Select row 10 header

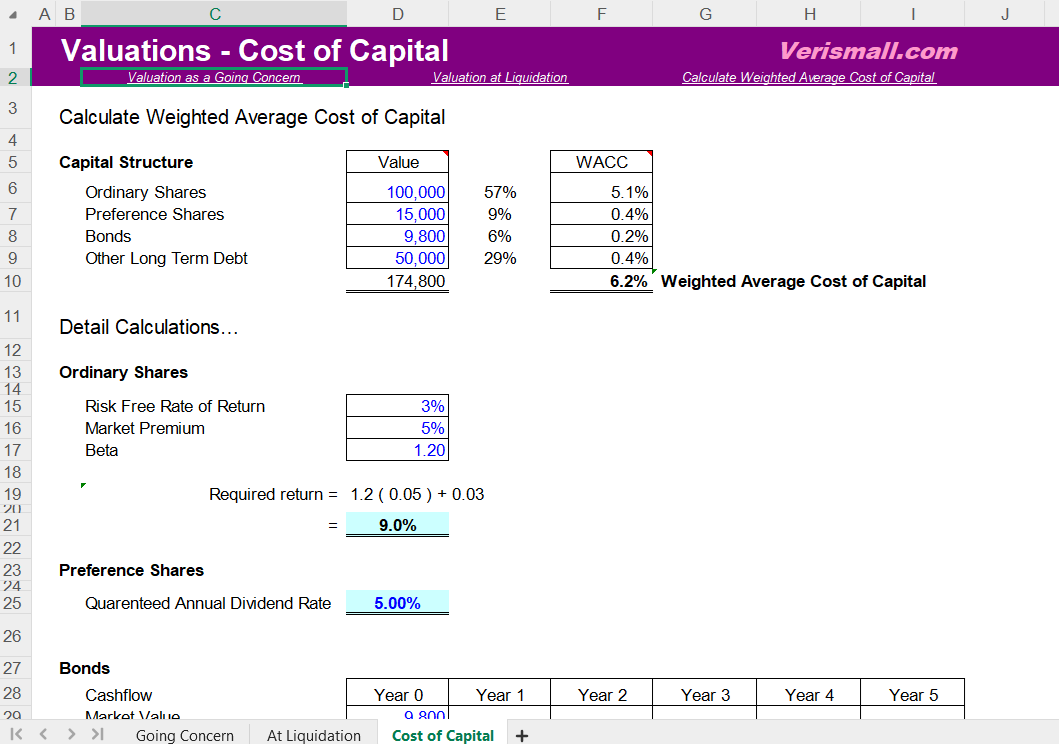14,281
